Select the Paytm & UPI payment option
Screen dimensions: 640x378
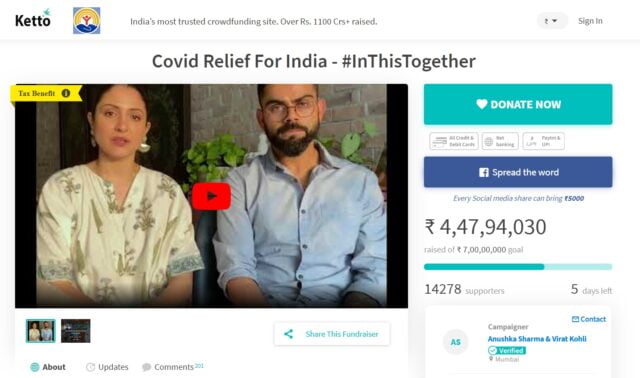tap(544, 141)
